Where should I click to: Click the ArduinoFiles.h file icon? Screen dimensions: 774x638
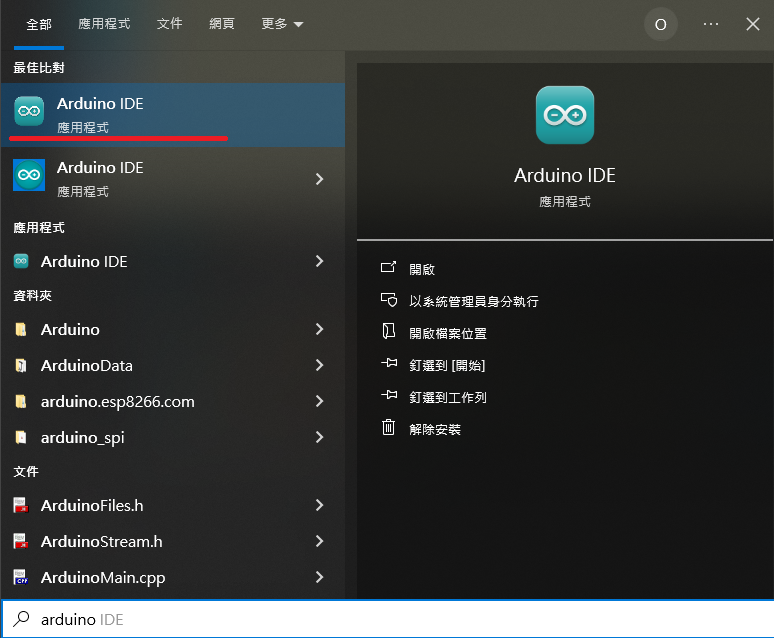21,505
